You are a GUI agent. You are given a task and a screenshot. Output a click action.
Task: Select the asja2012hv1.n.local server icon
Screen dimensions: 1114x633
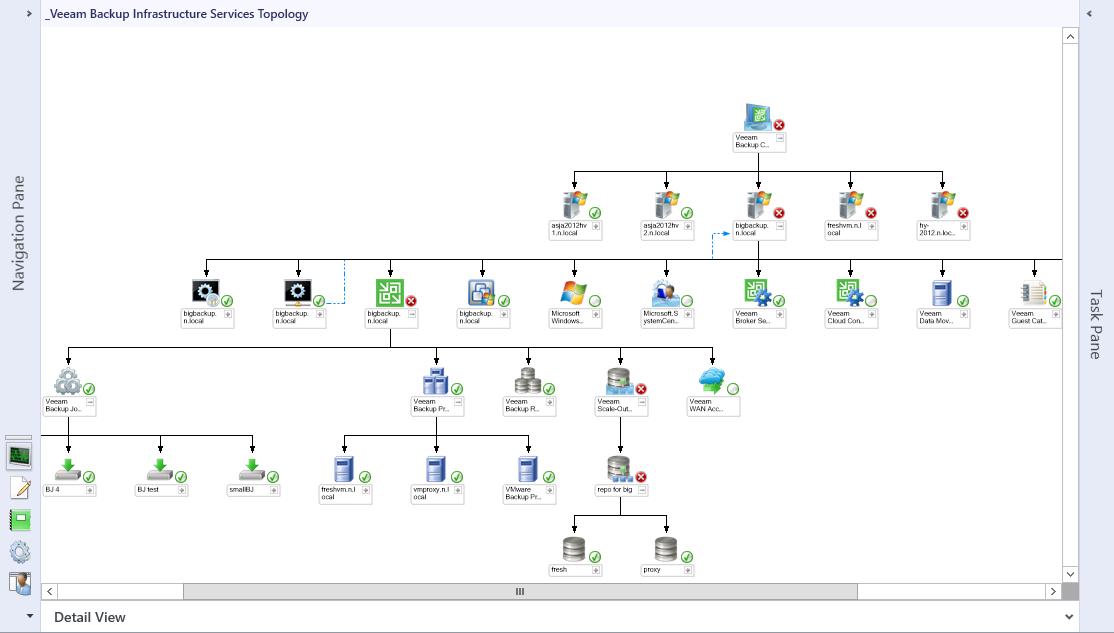click(574, 205)
